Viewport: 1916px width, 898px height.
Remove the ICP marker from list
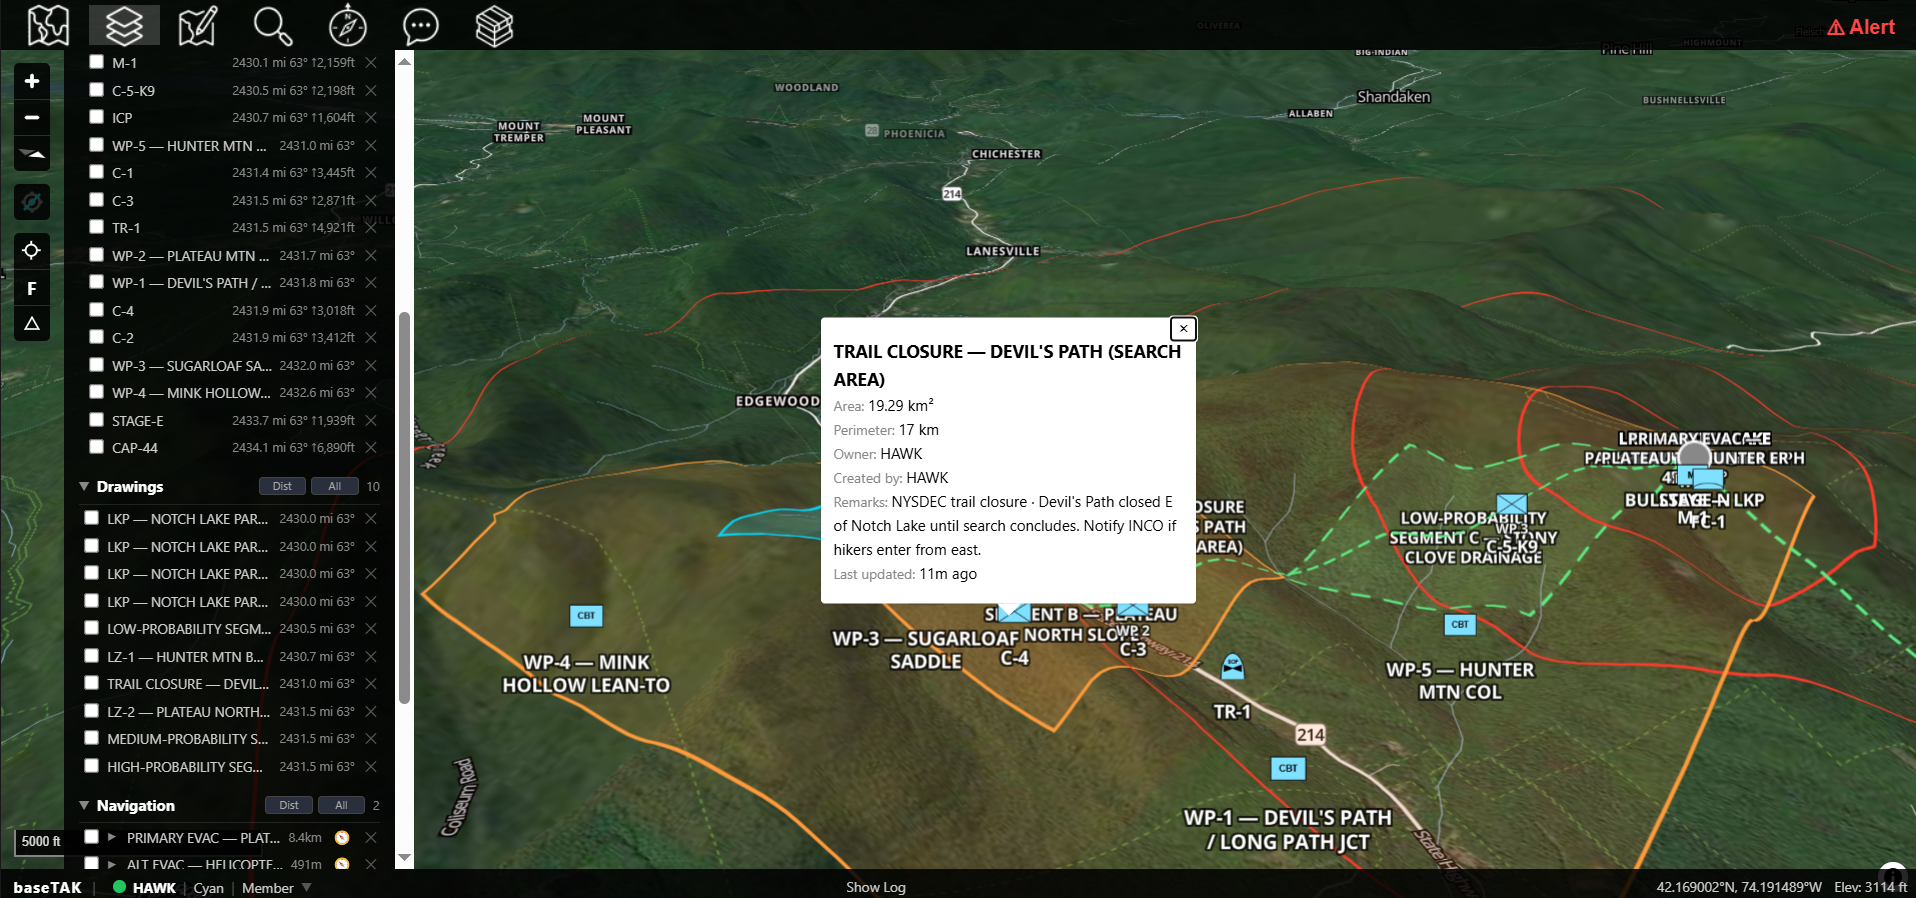pos(371,117)
